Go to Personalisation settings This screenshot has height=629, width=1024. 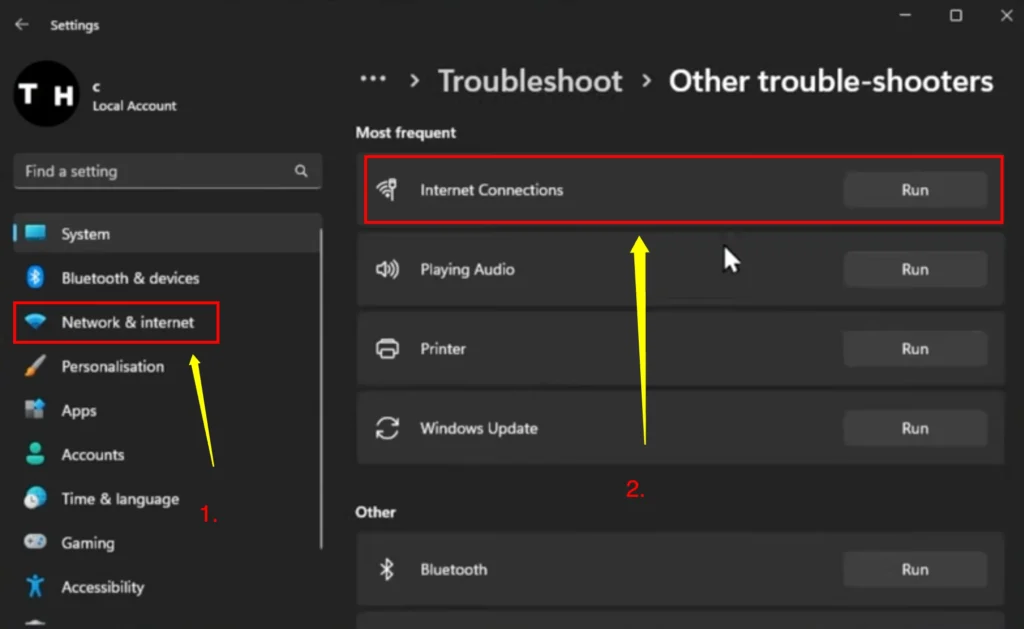(x=167, y=366)
